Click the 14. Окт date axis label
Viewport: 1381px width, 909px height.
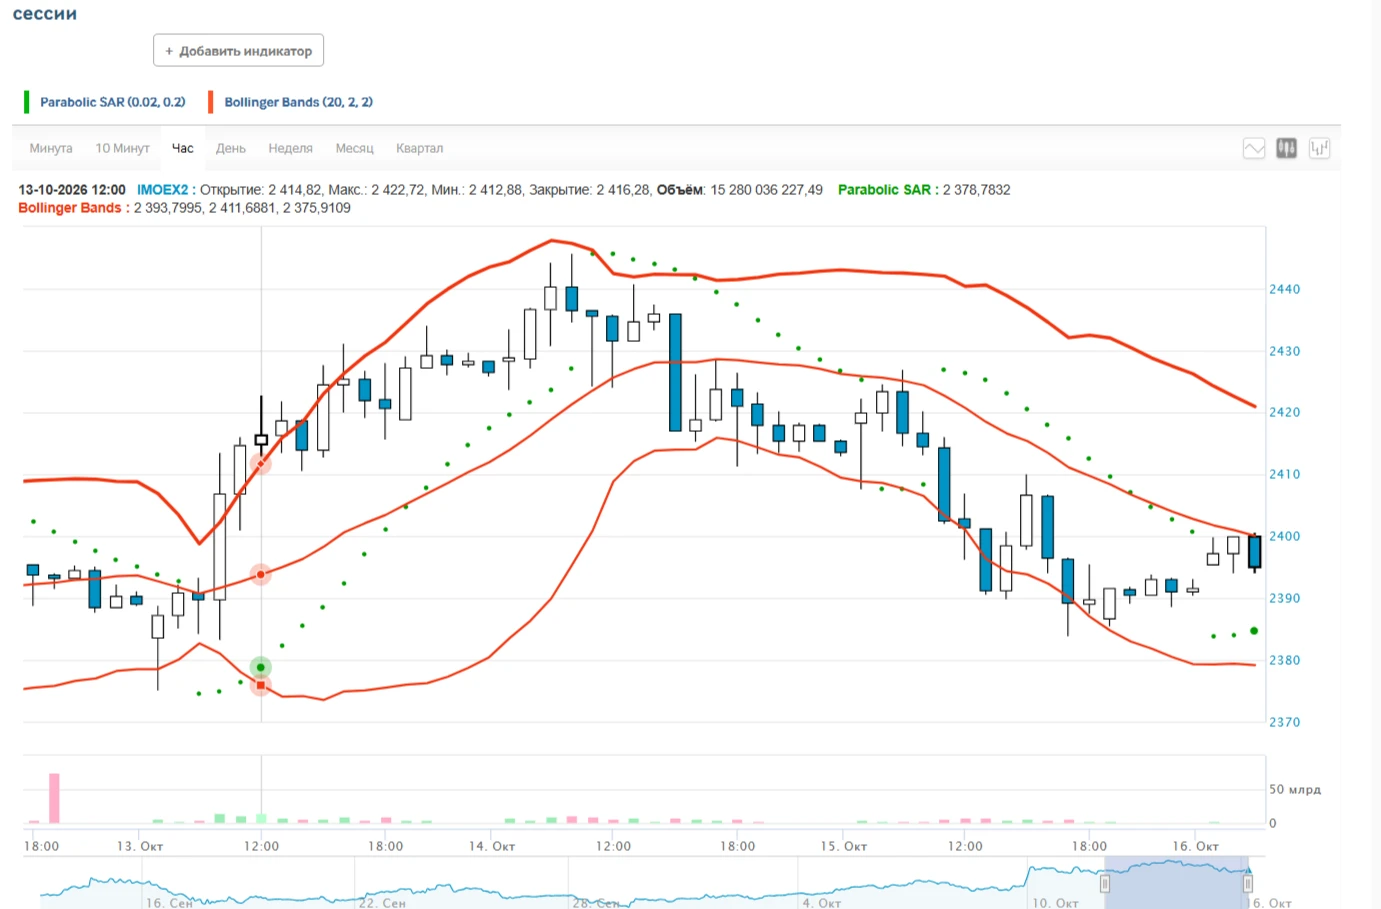(492, 846)
